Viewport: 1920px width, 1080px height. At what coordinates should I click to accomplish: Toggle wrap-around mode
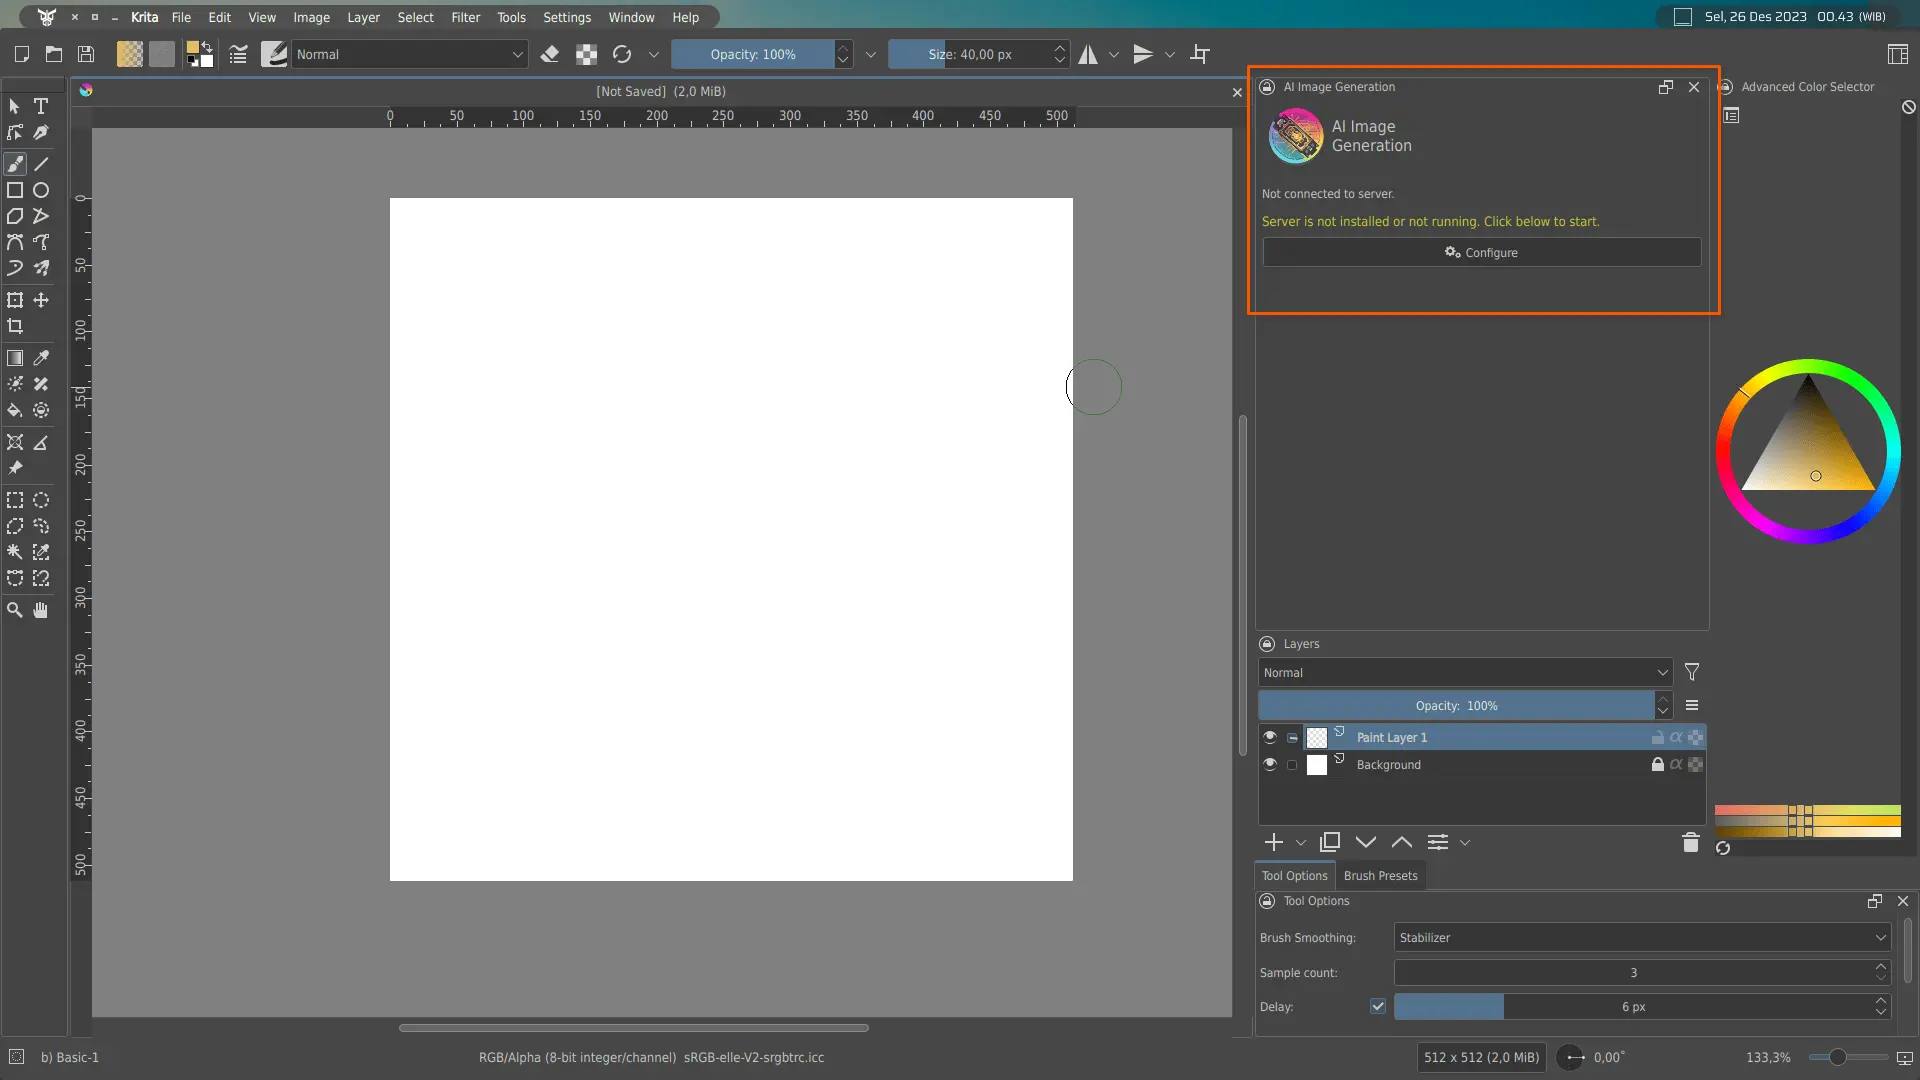1200,54
